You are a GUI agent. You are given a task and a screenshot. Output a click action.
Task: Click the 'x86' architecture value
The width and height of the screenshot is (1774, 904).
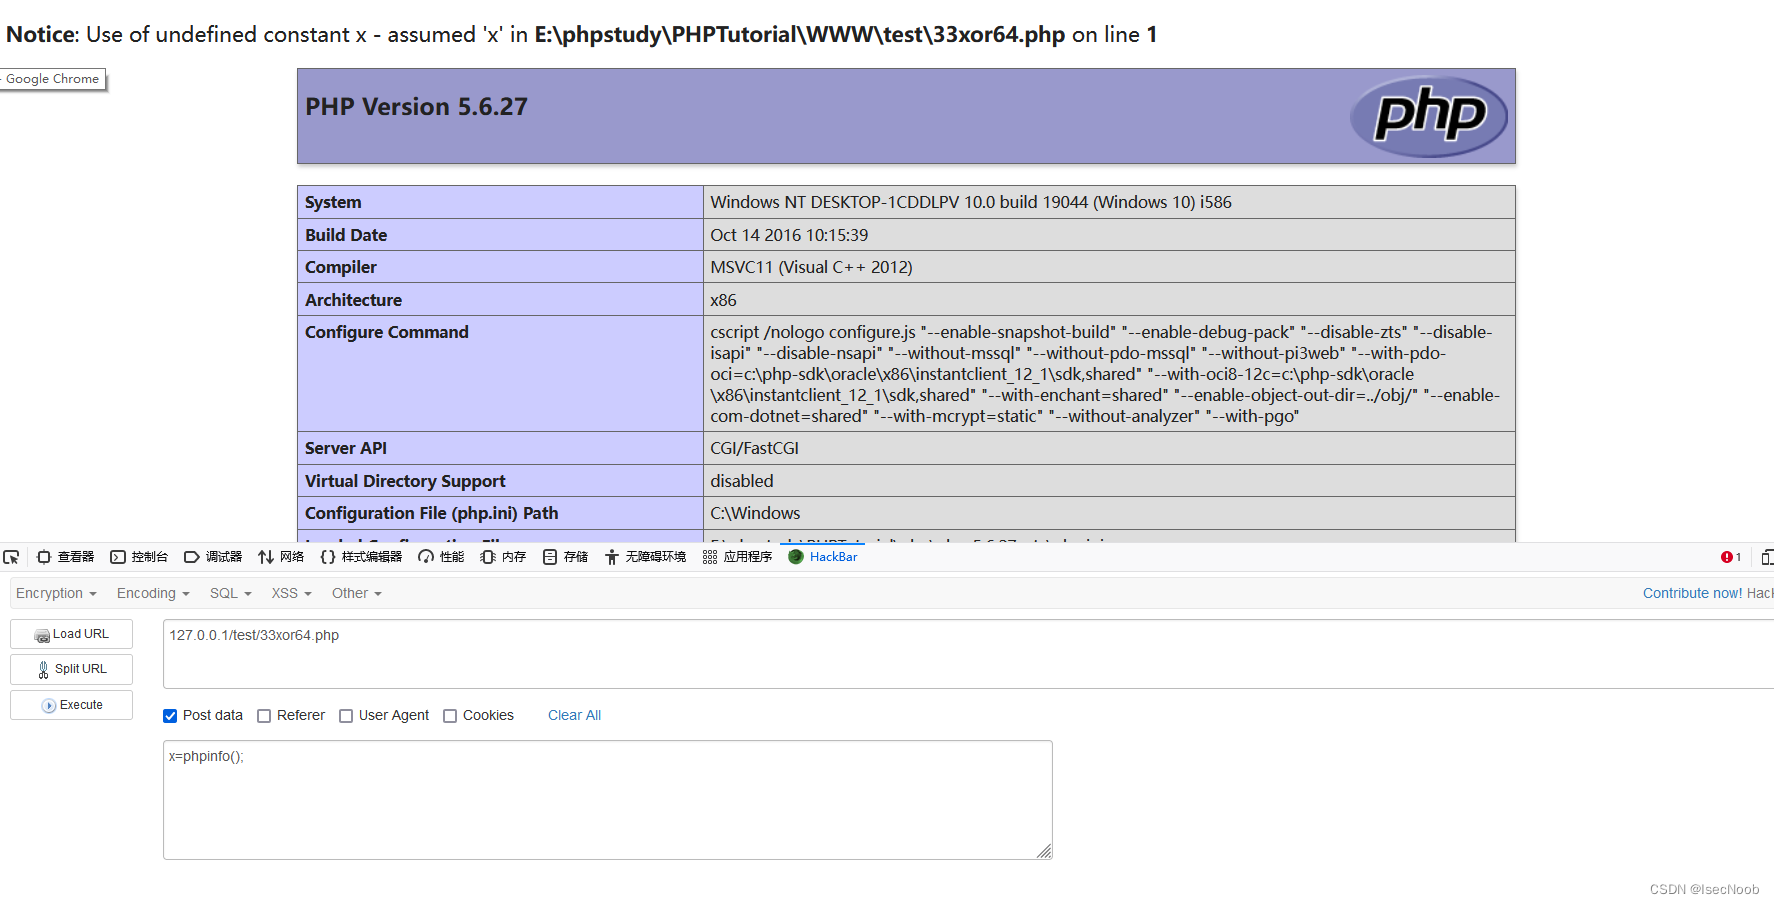click(x=723, y=300)
